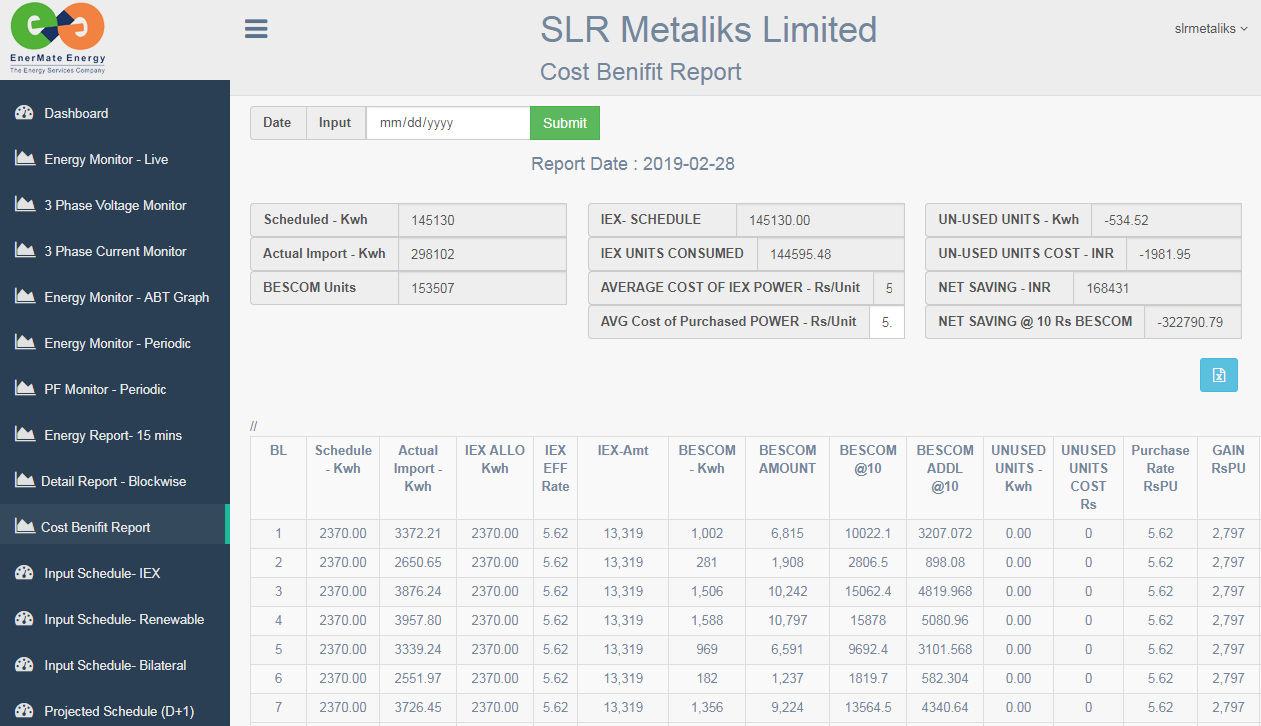This screenshot has height=726, width=1261.
Task: Click the Dashboard gauge icon in sidebar
Action: pos(25,113)
